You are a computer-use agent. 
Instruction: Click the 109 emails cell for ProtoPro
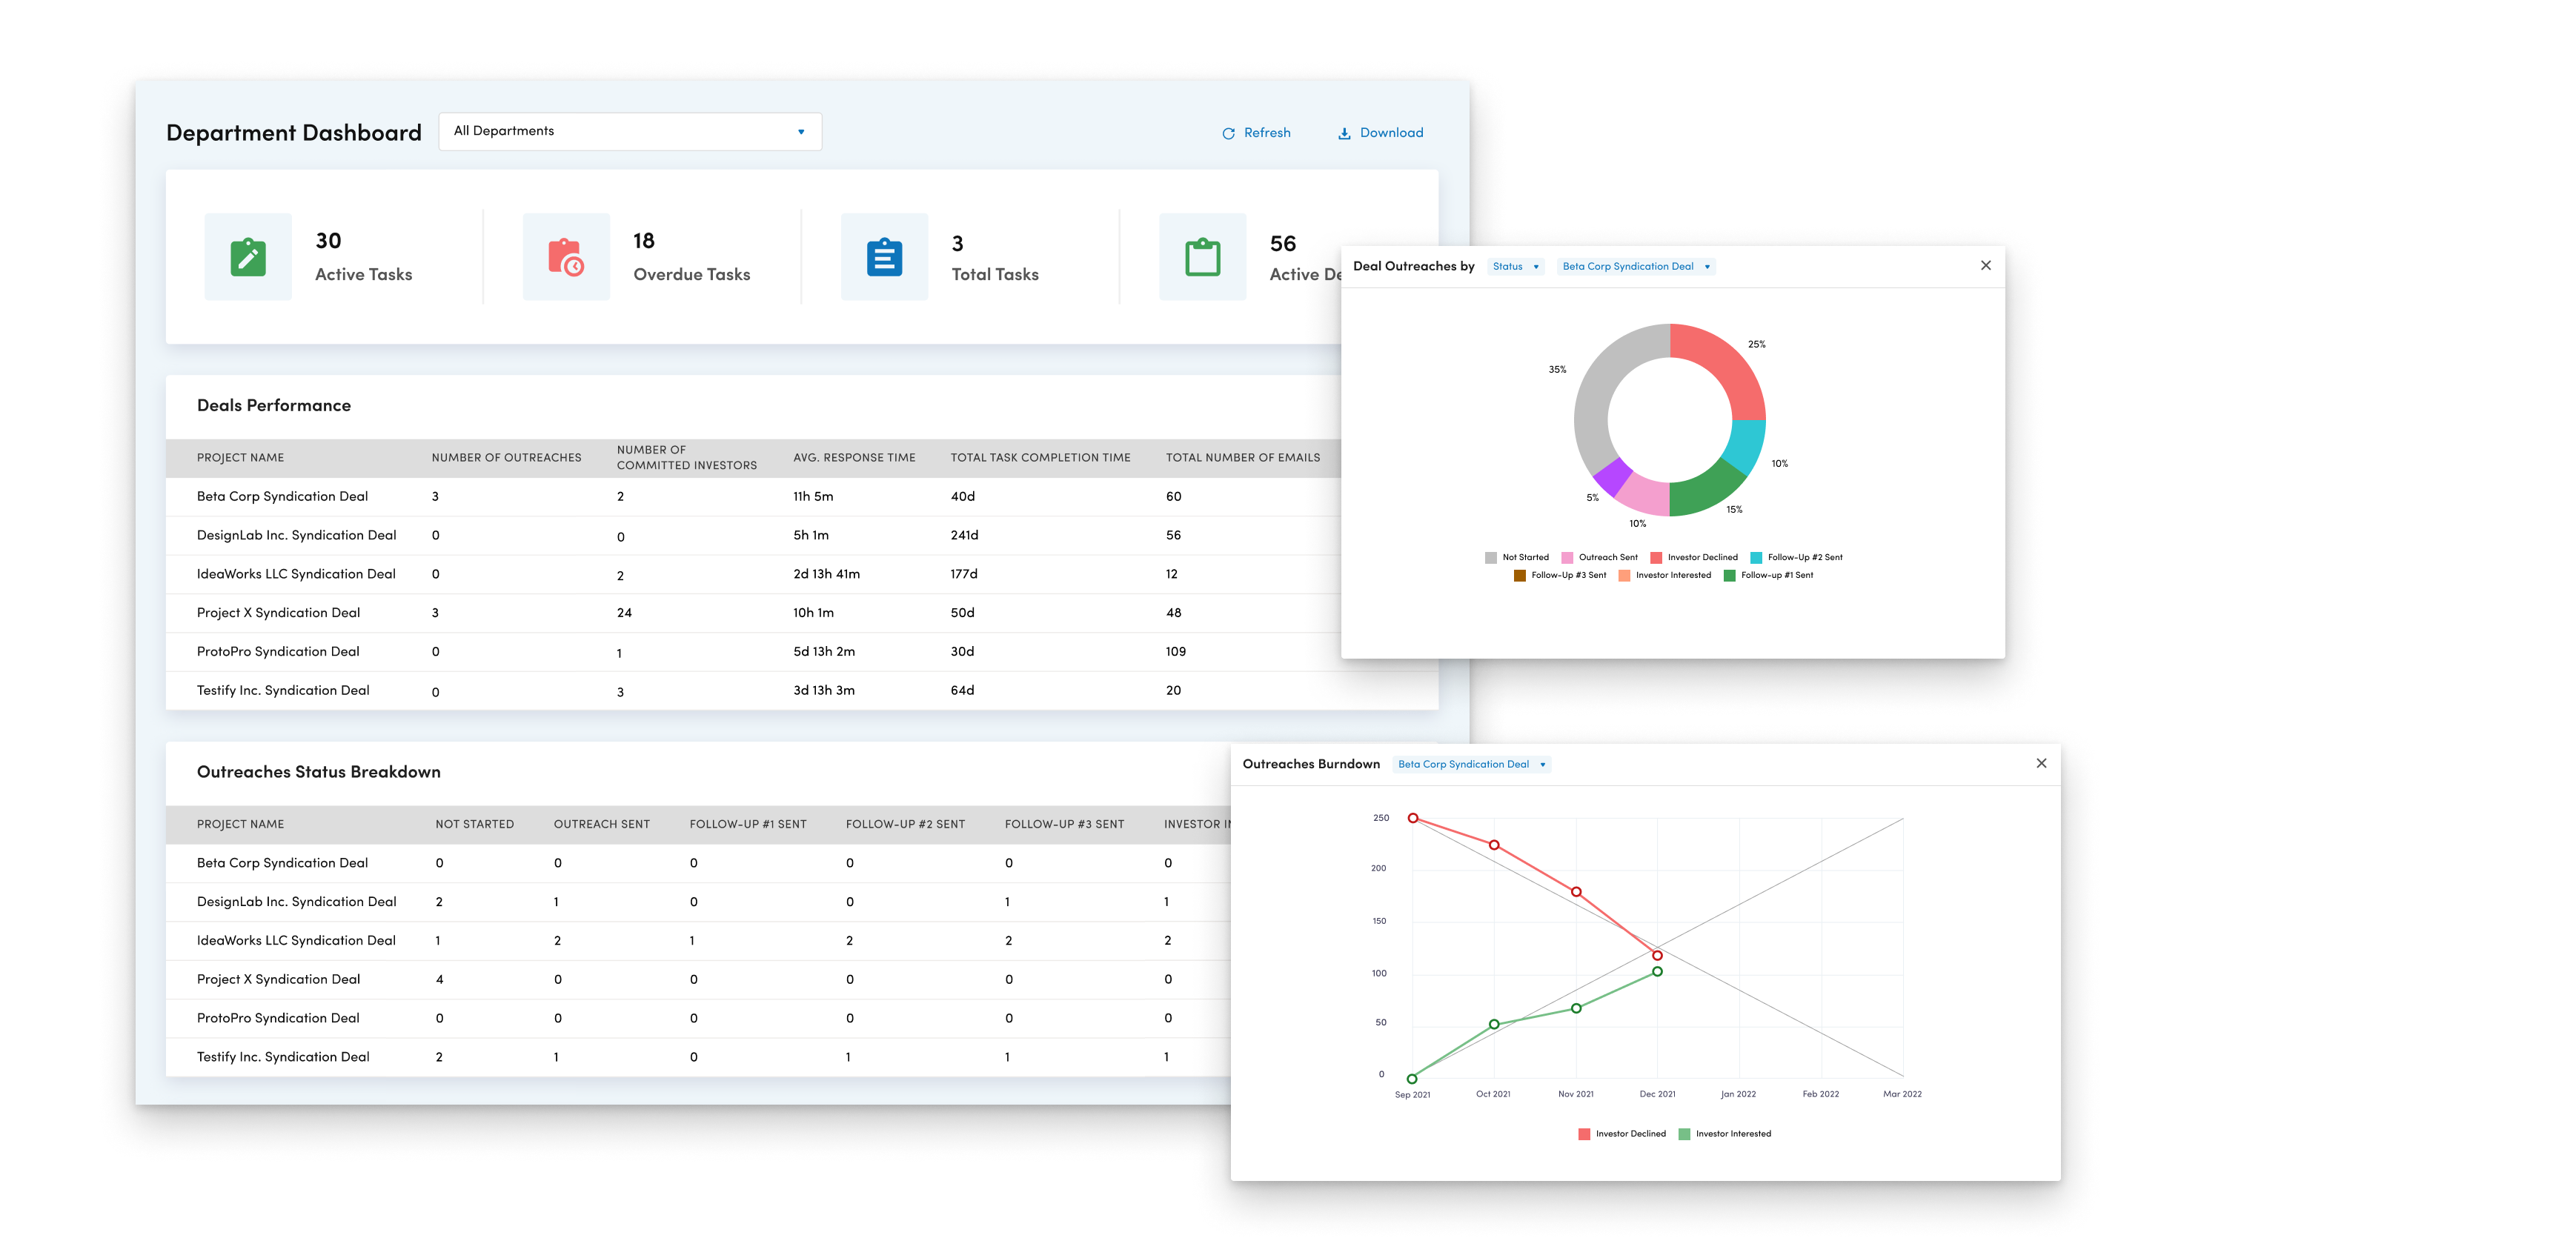(1176, 652)
